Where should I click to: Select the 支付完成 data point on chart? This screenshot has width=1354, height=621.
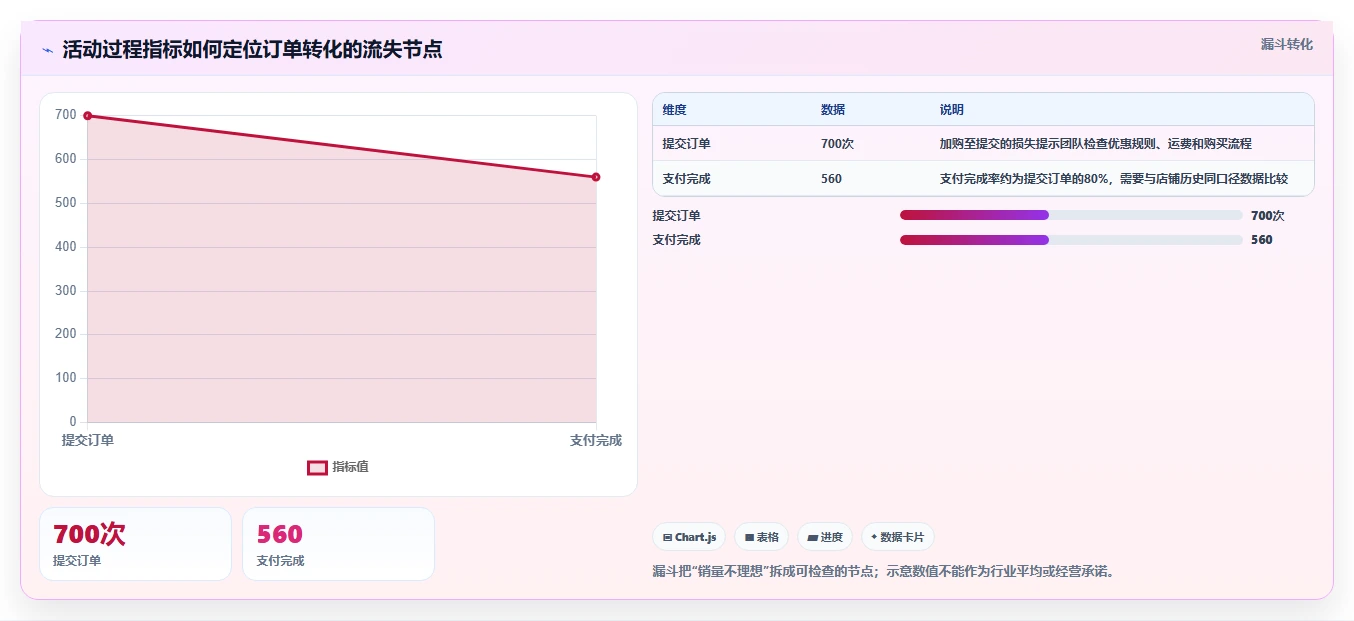(x=596, y=177)
